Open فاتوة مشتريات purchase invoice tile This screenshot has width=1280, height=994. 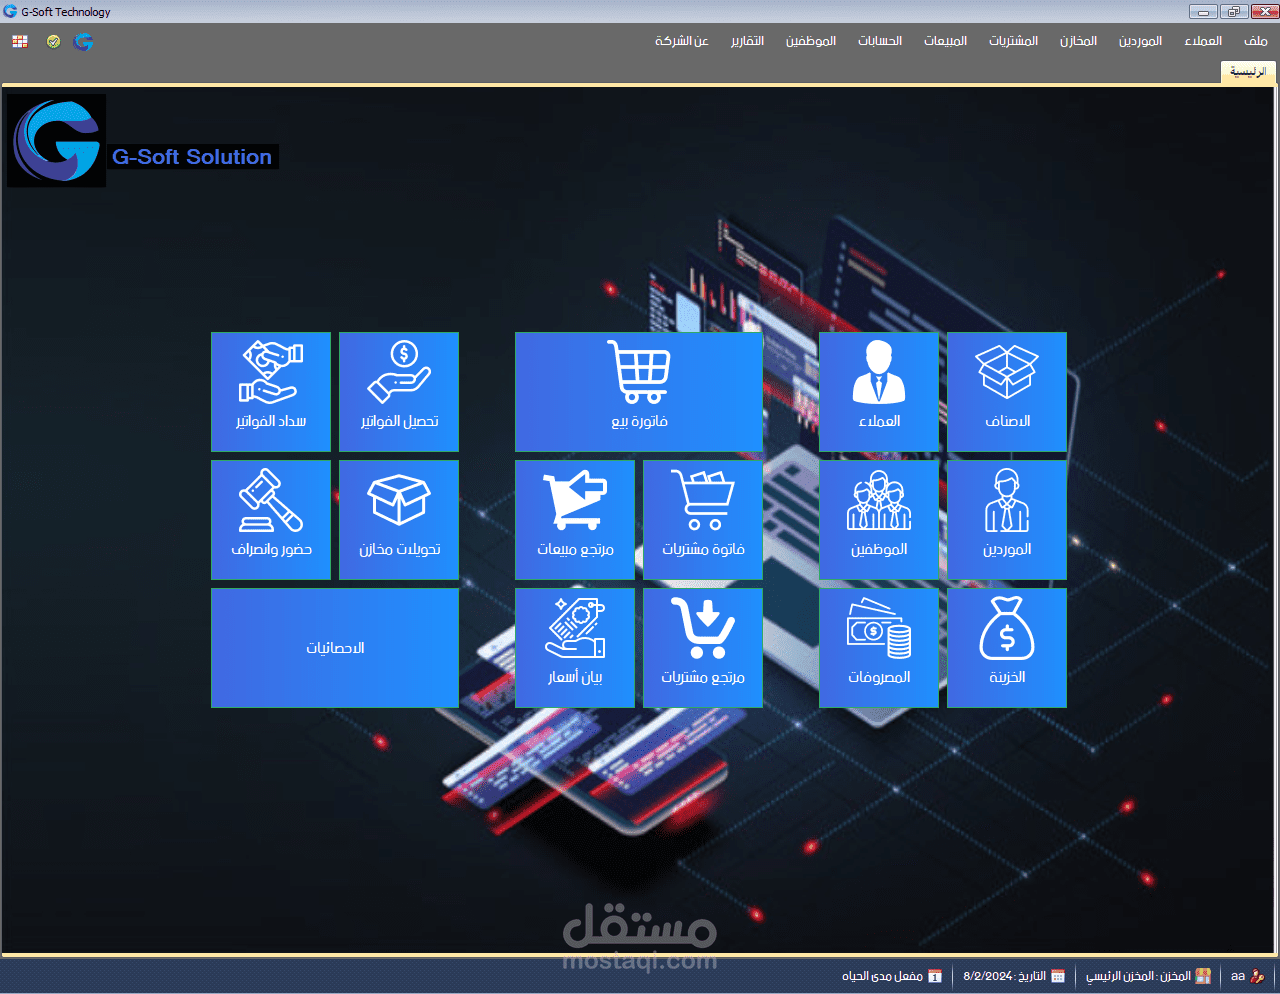703,520
